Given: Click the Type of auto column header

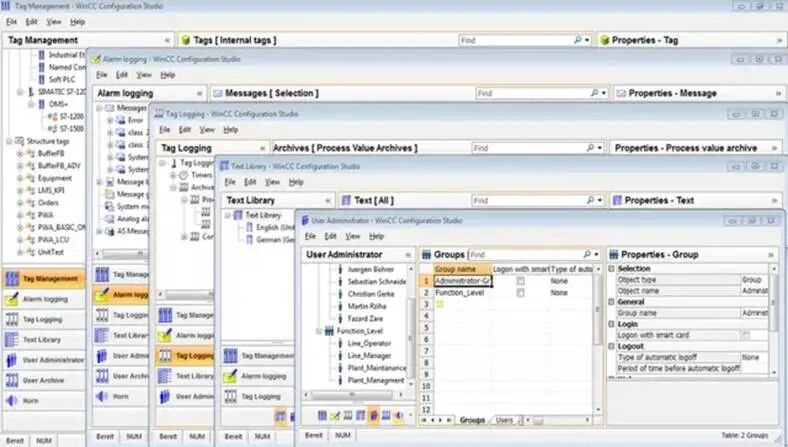Looking at the screenshot, I should click(x=571, y=269).
